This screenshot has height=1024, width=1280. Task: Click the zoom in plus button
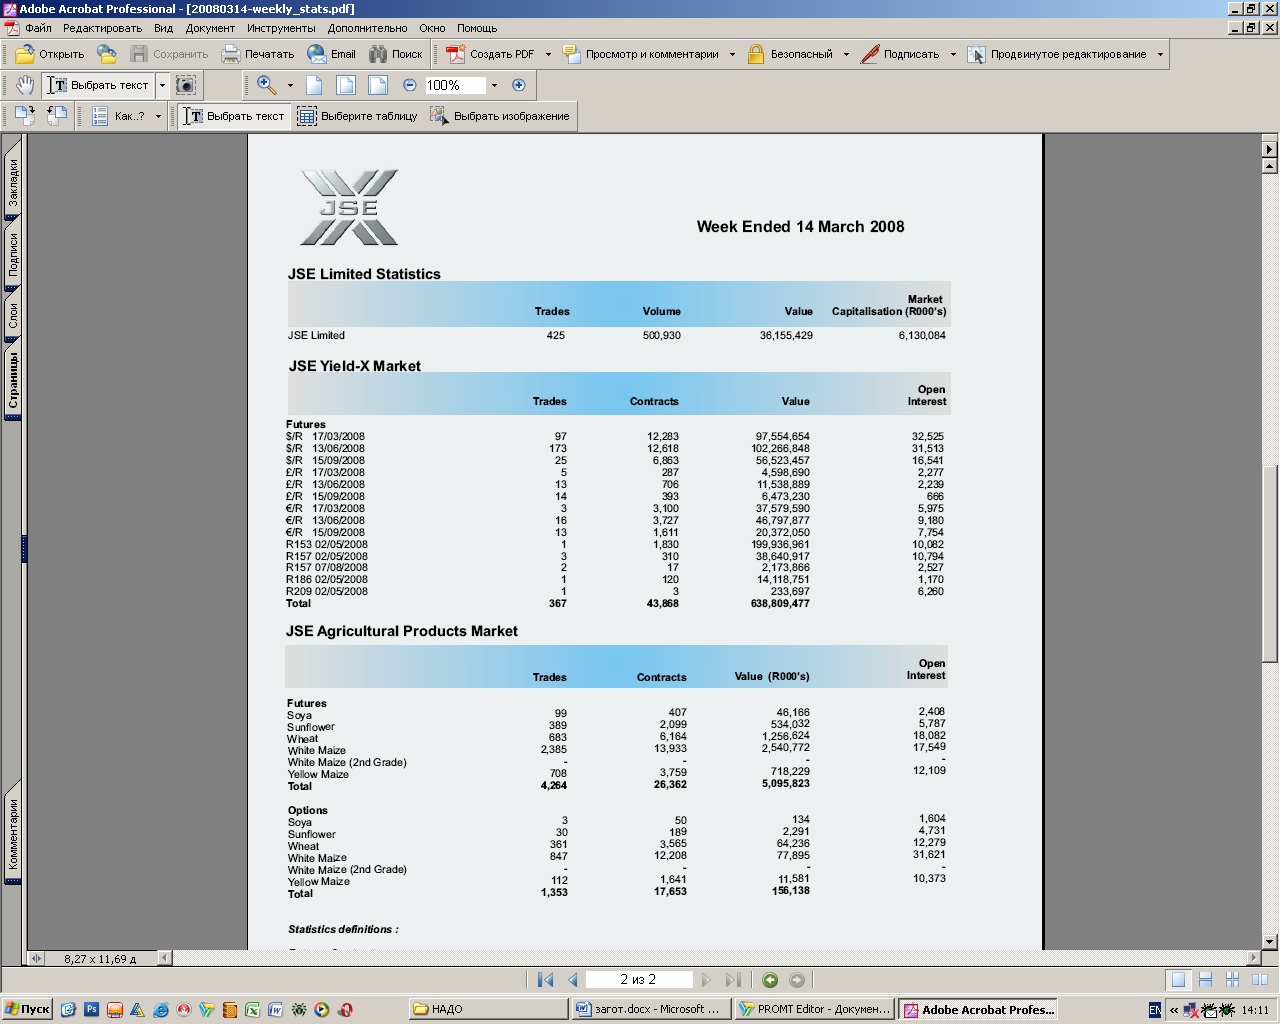[518, 85]
